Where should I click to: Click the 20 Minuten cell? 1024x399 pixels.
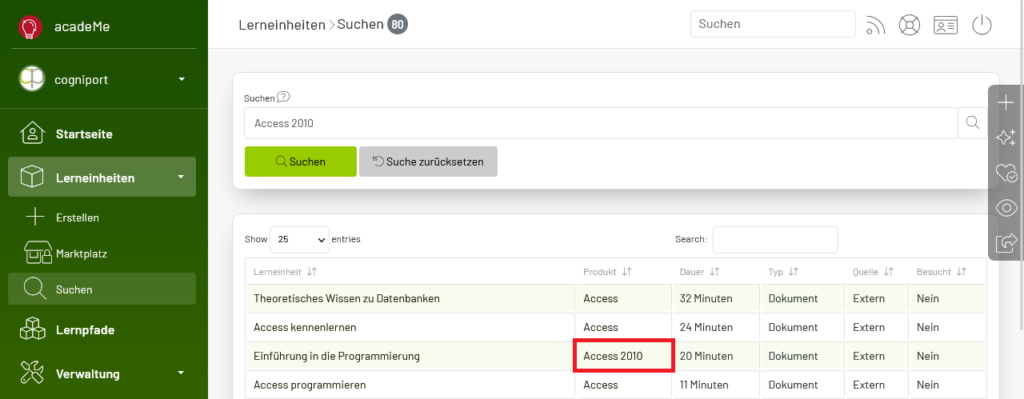click(x=716, y=357)
